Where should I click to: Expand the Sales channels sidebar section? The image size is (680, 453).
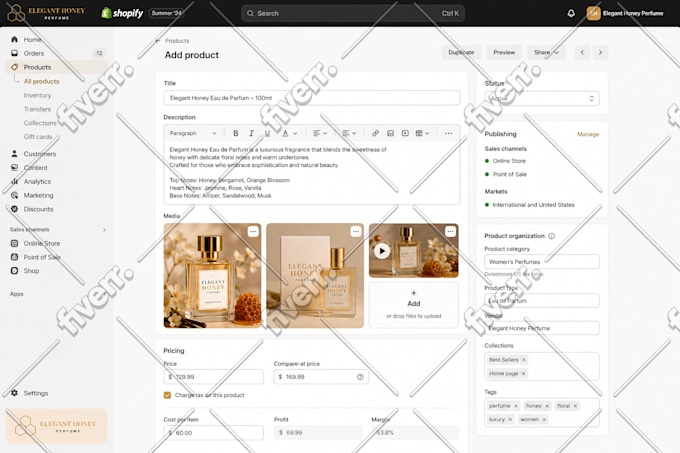tap(104, 230)
